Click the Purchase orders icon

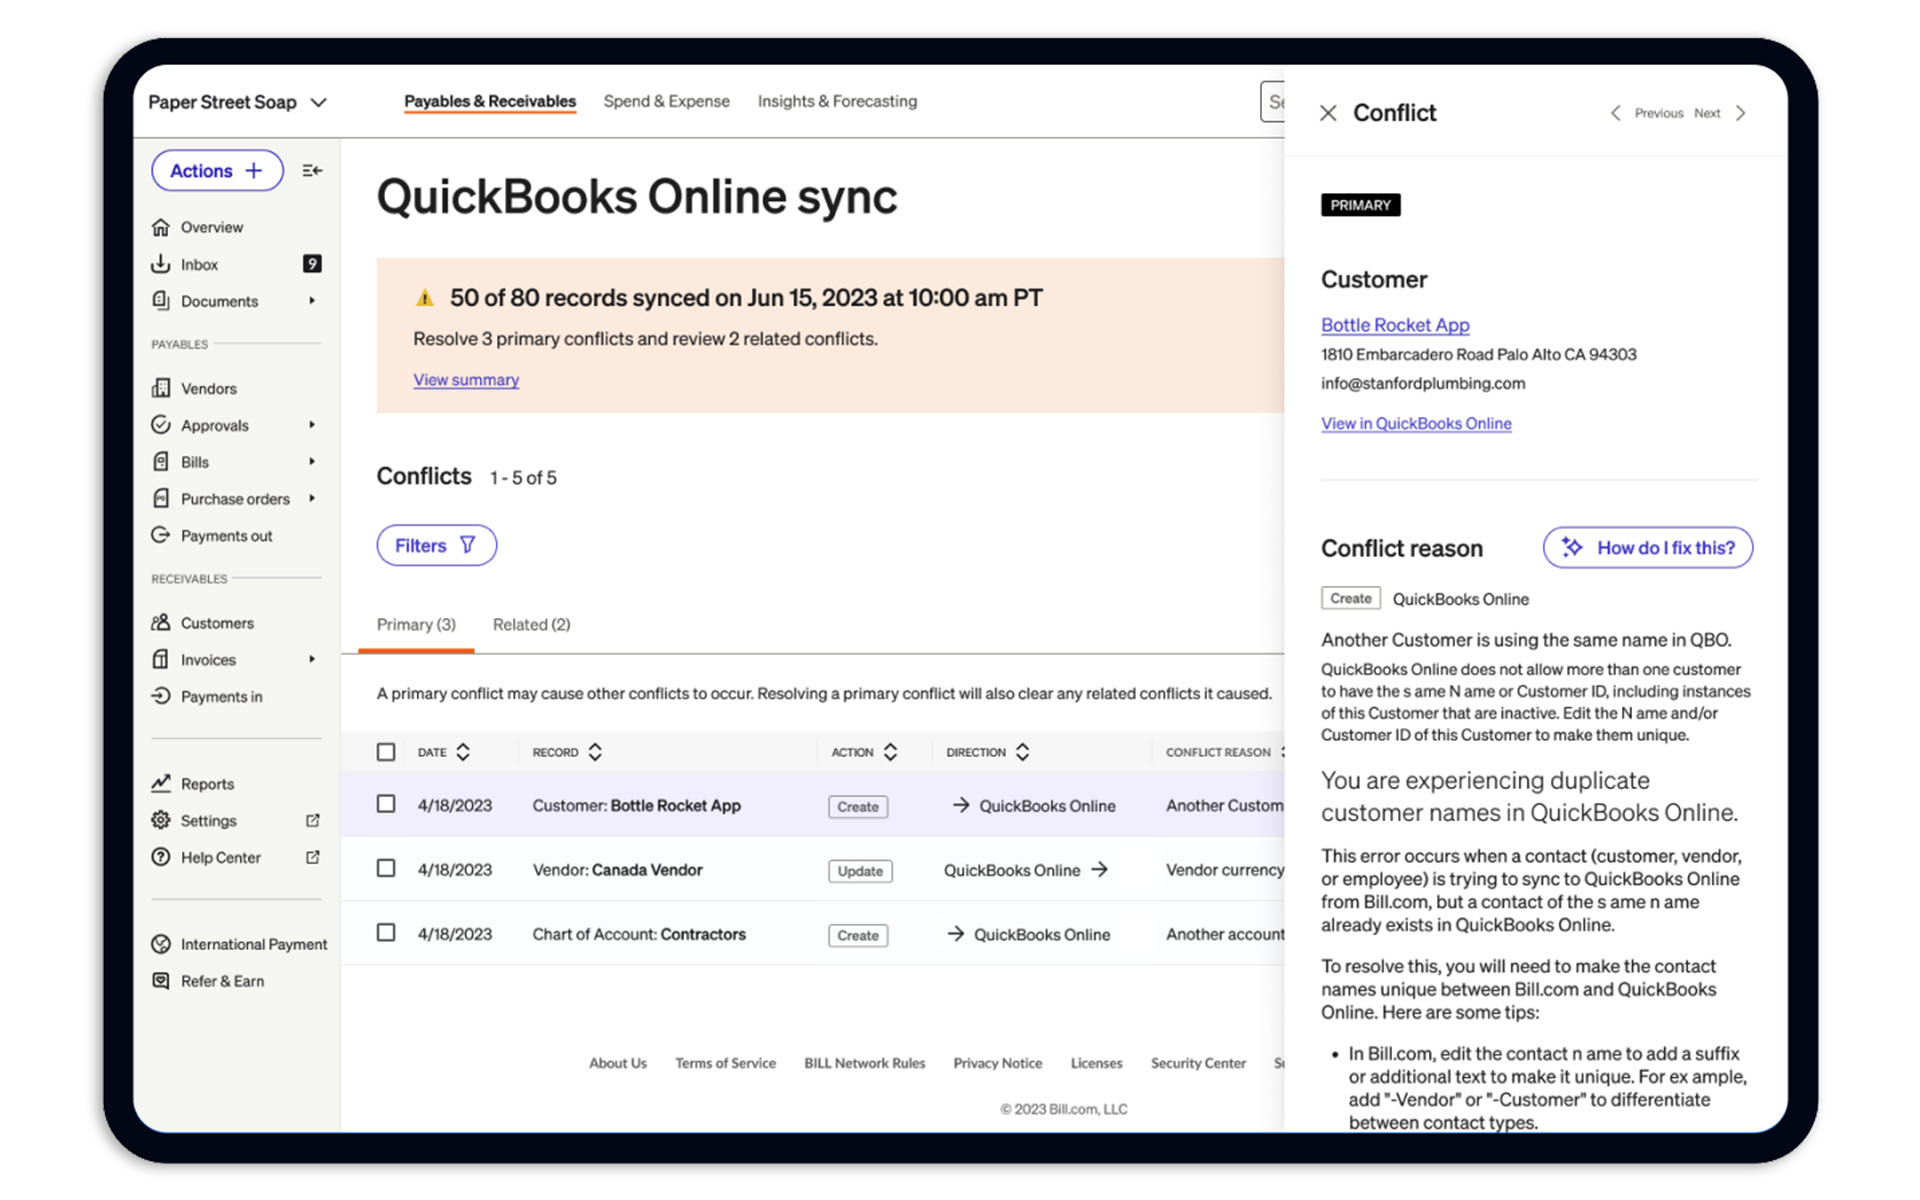point(160,498)
